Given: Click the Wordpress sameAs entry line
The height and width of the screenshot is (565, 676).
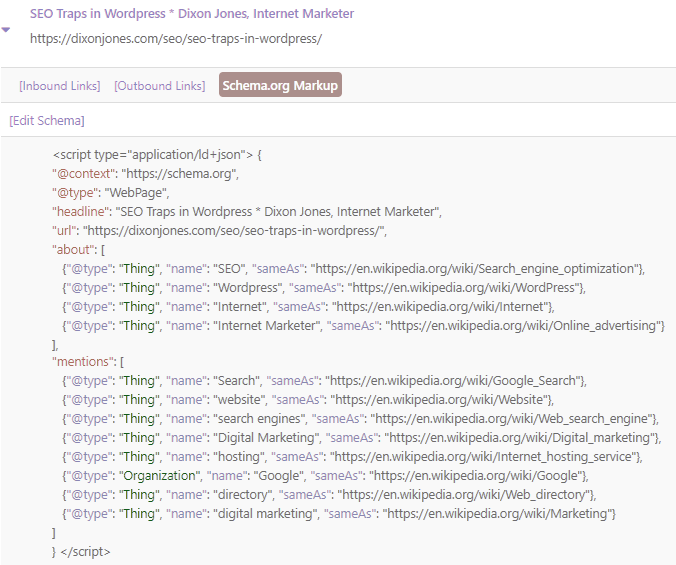Looking at the screenshot, I should coord(324,287).
